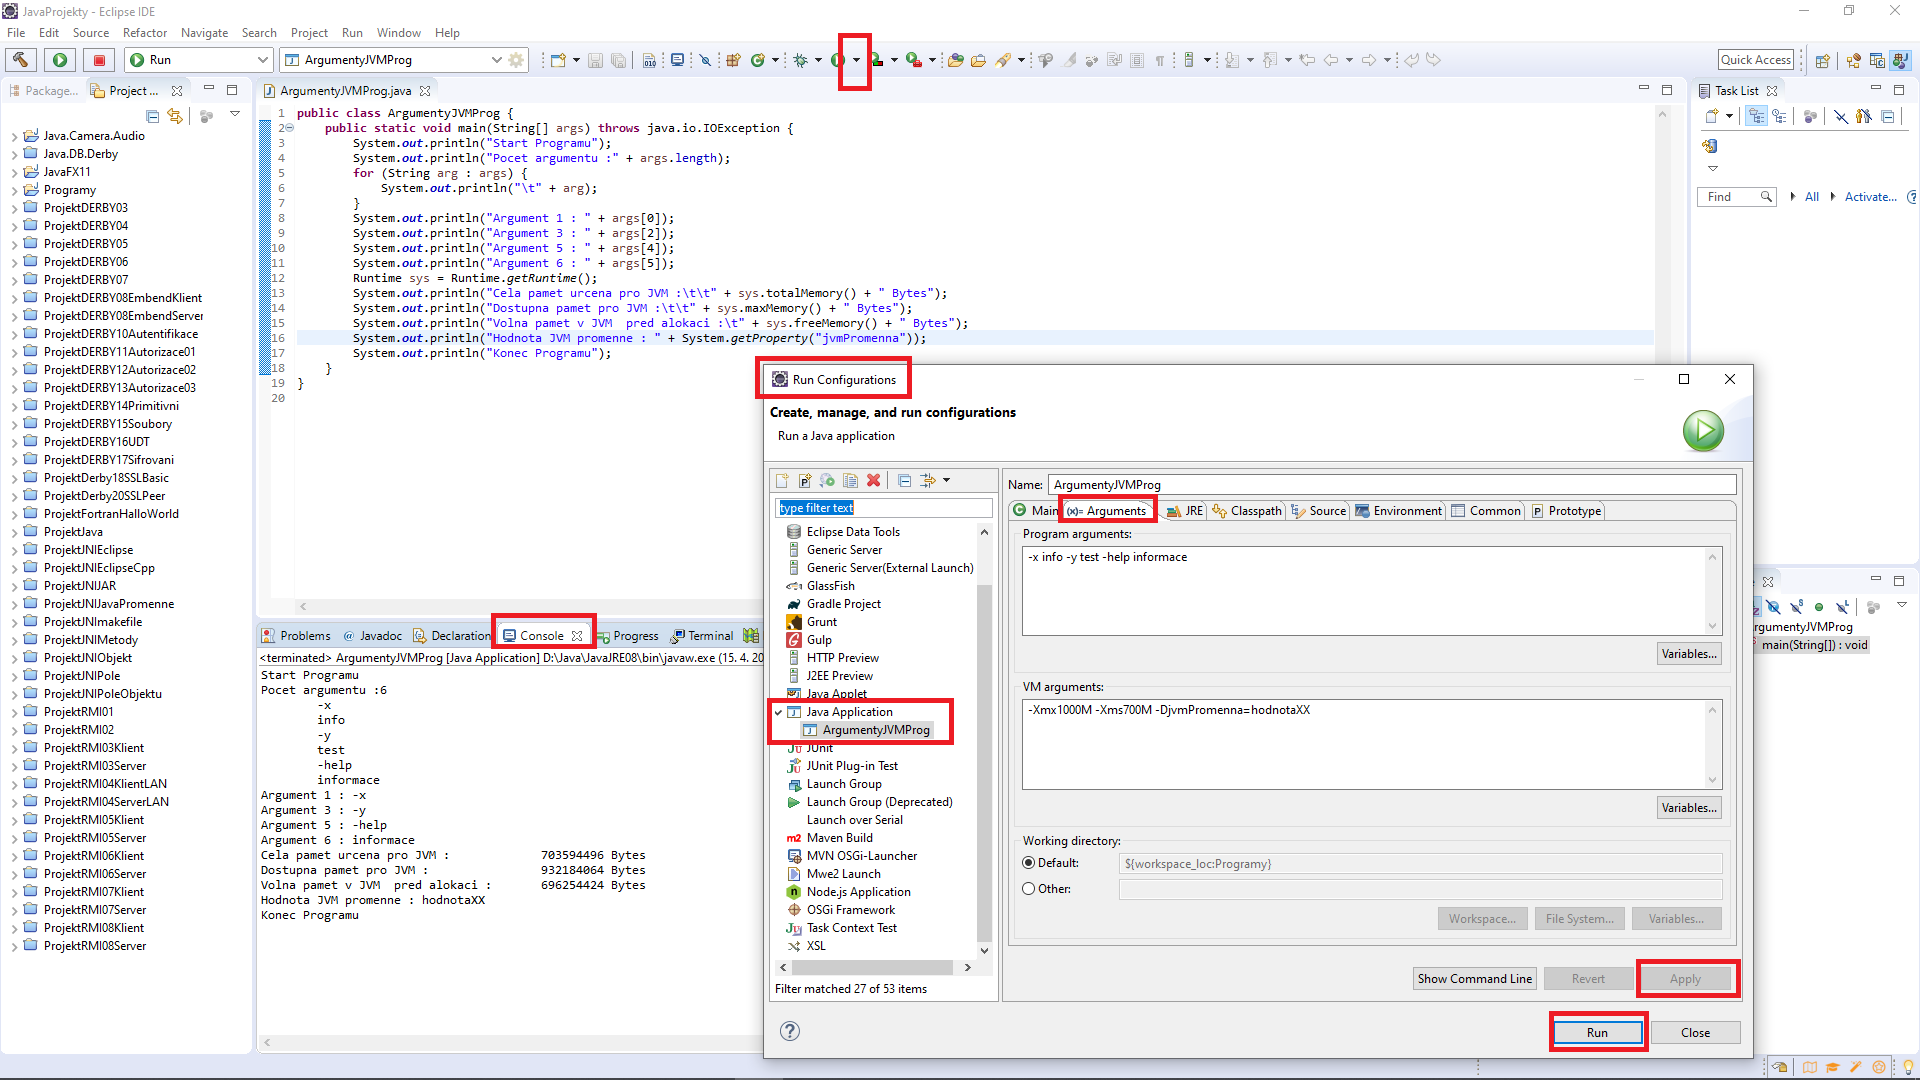
Task: Click the hammer Build icon in toolbar
Action: 21,60
